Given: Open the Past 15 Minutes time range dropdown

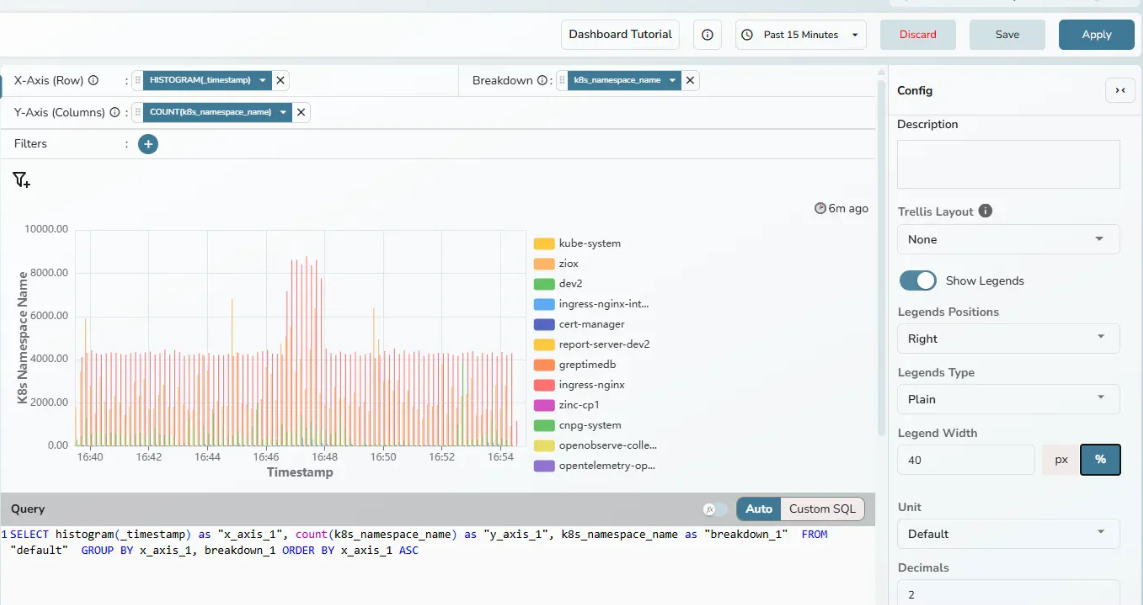Looking at the screenshot, I should coord(801,35).
